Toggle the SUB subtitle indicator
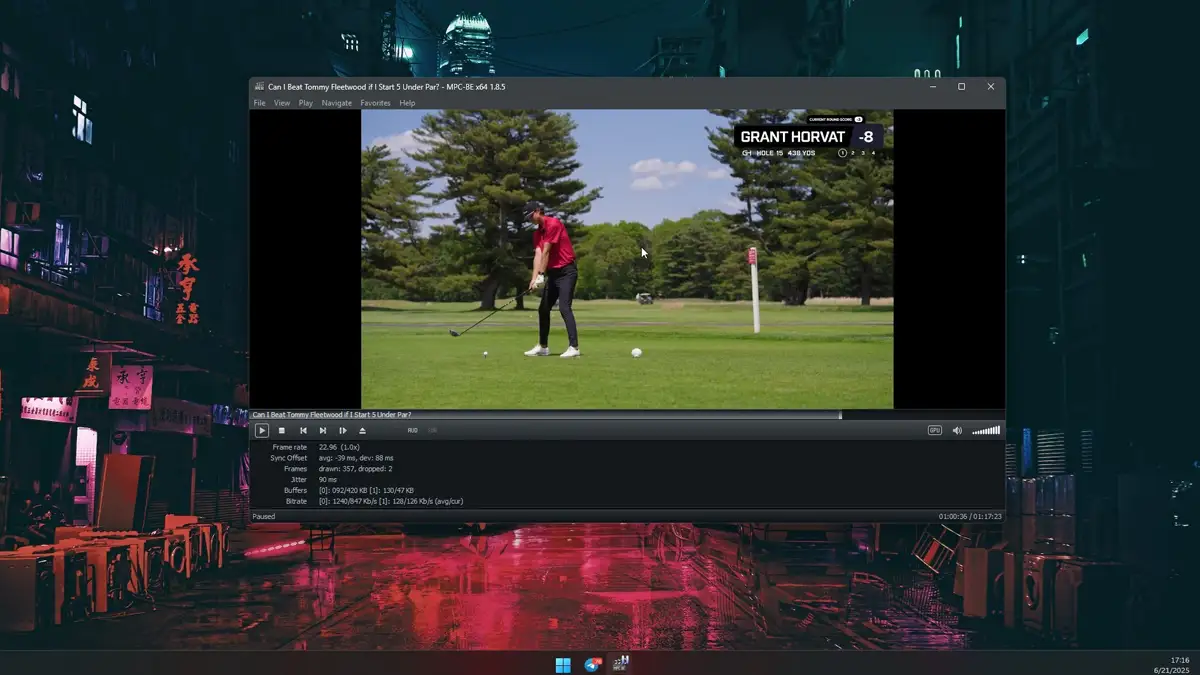This screenshot has height=675, width=1200. (433, 430)
